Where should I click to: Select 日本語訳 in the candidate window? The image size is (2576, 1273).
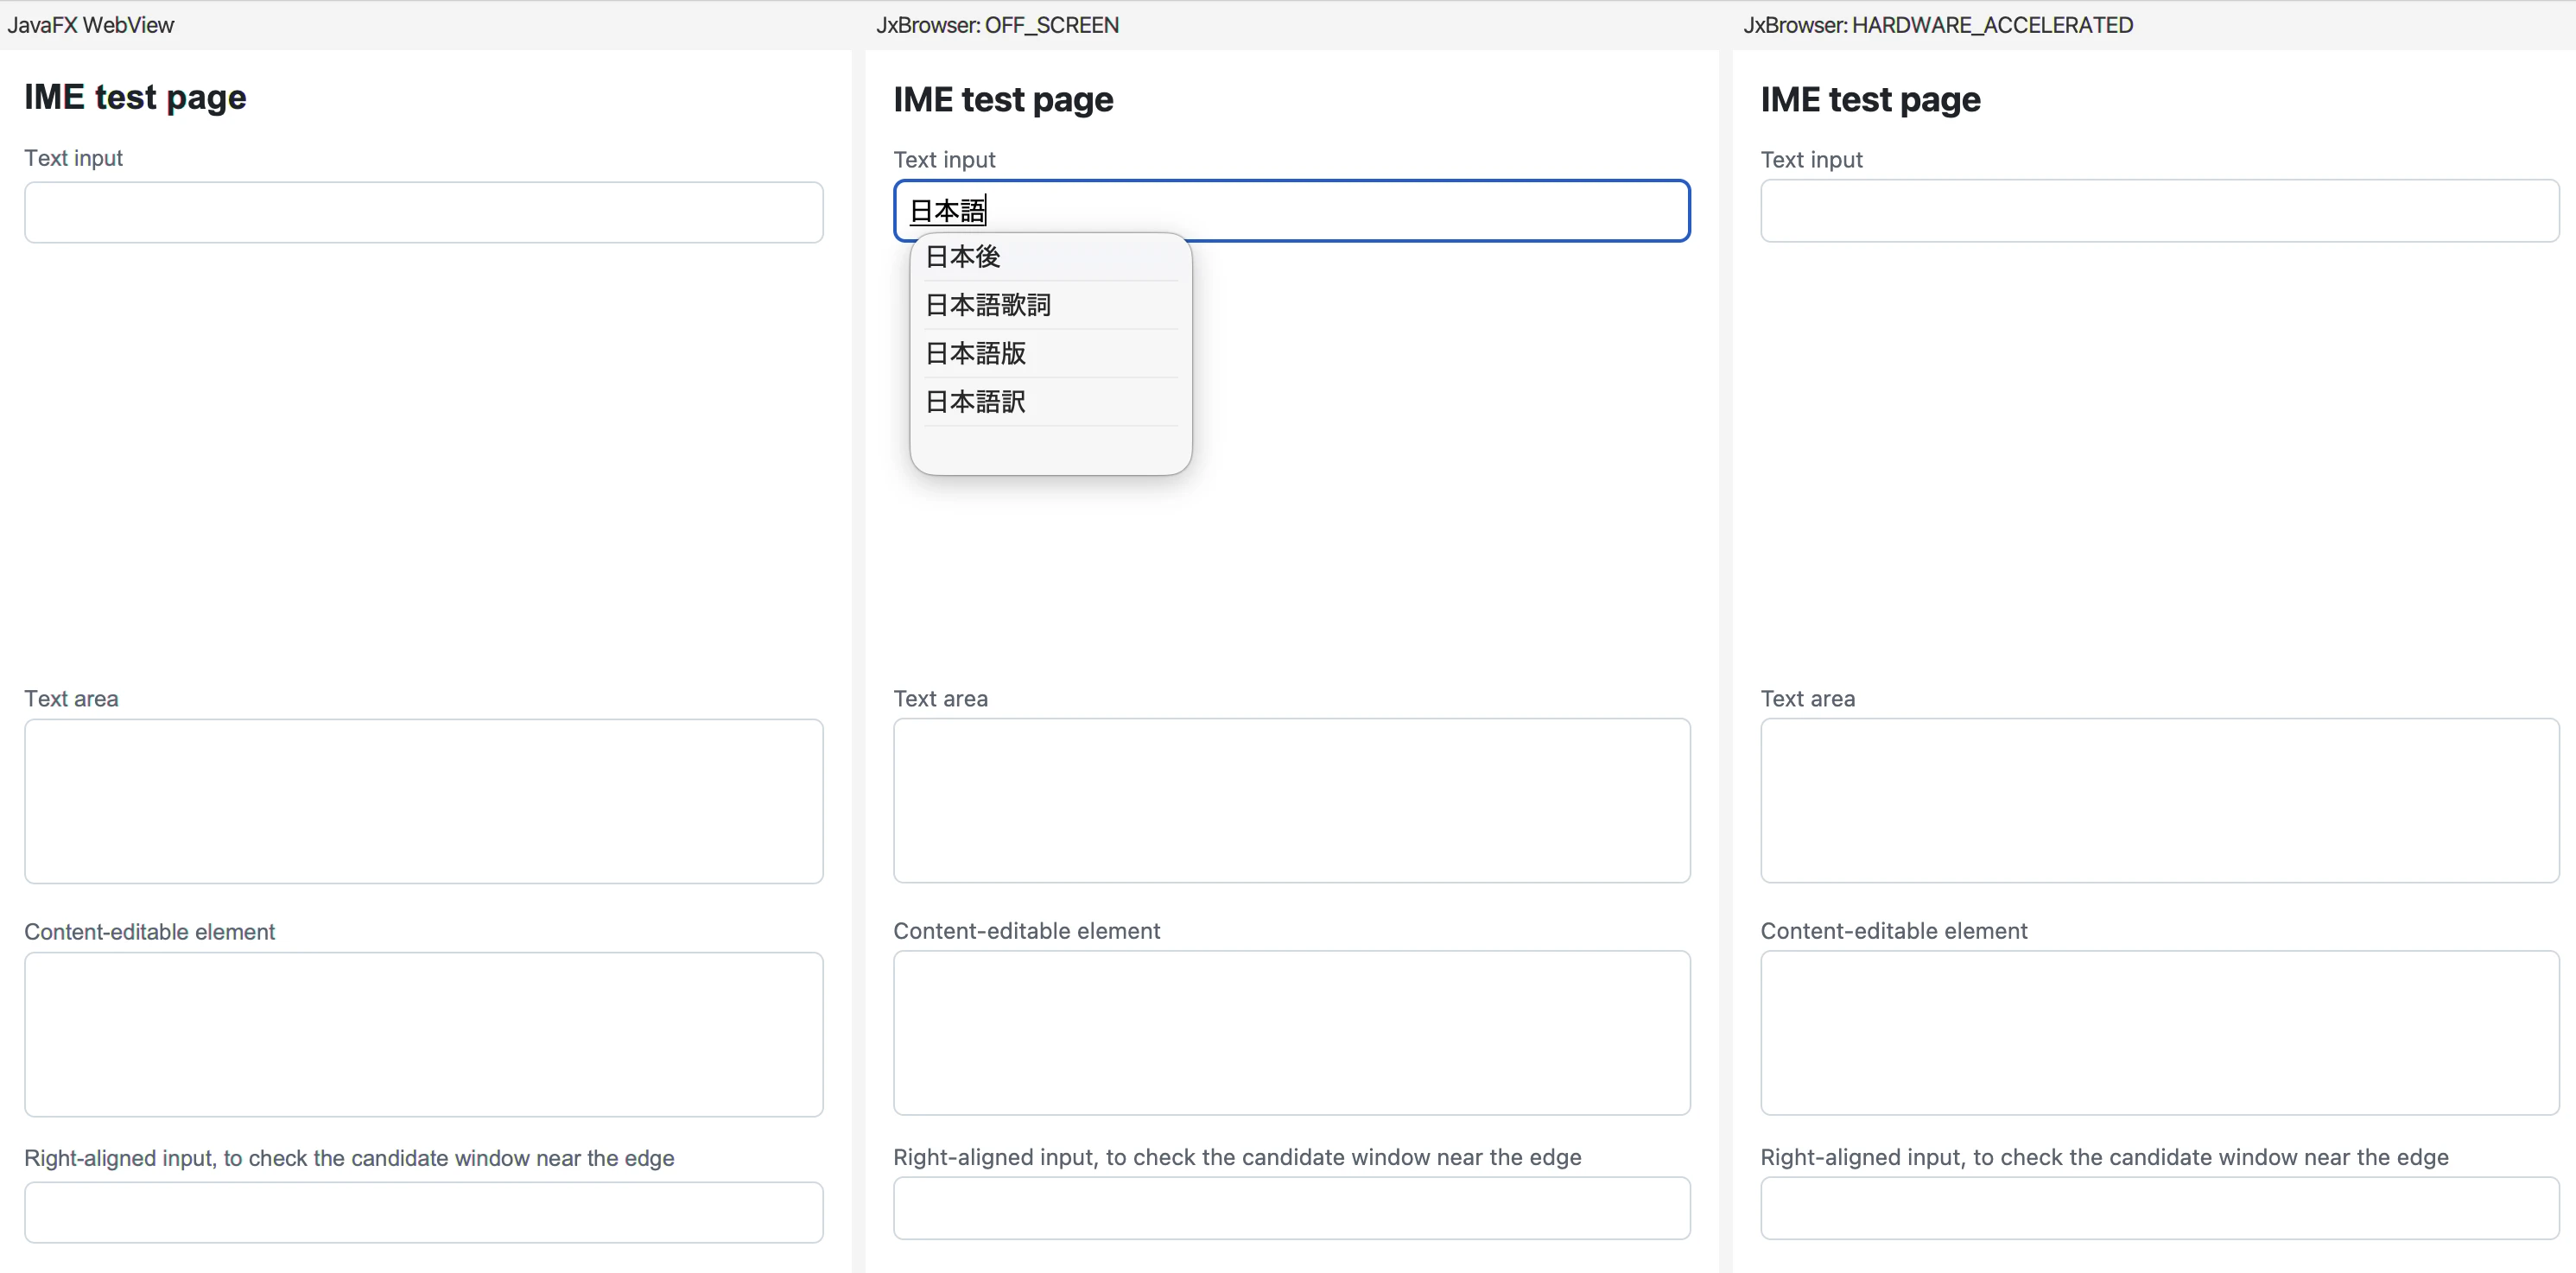(1050, 402)
